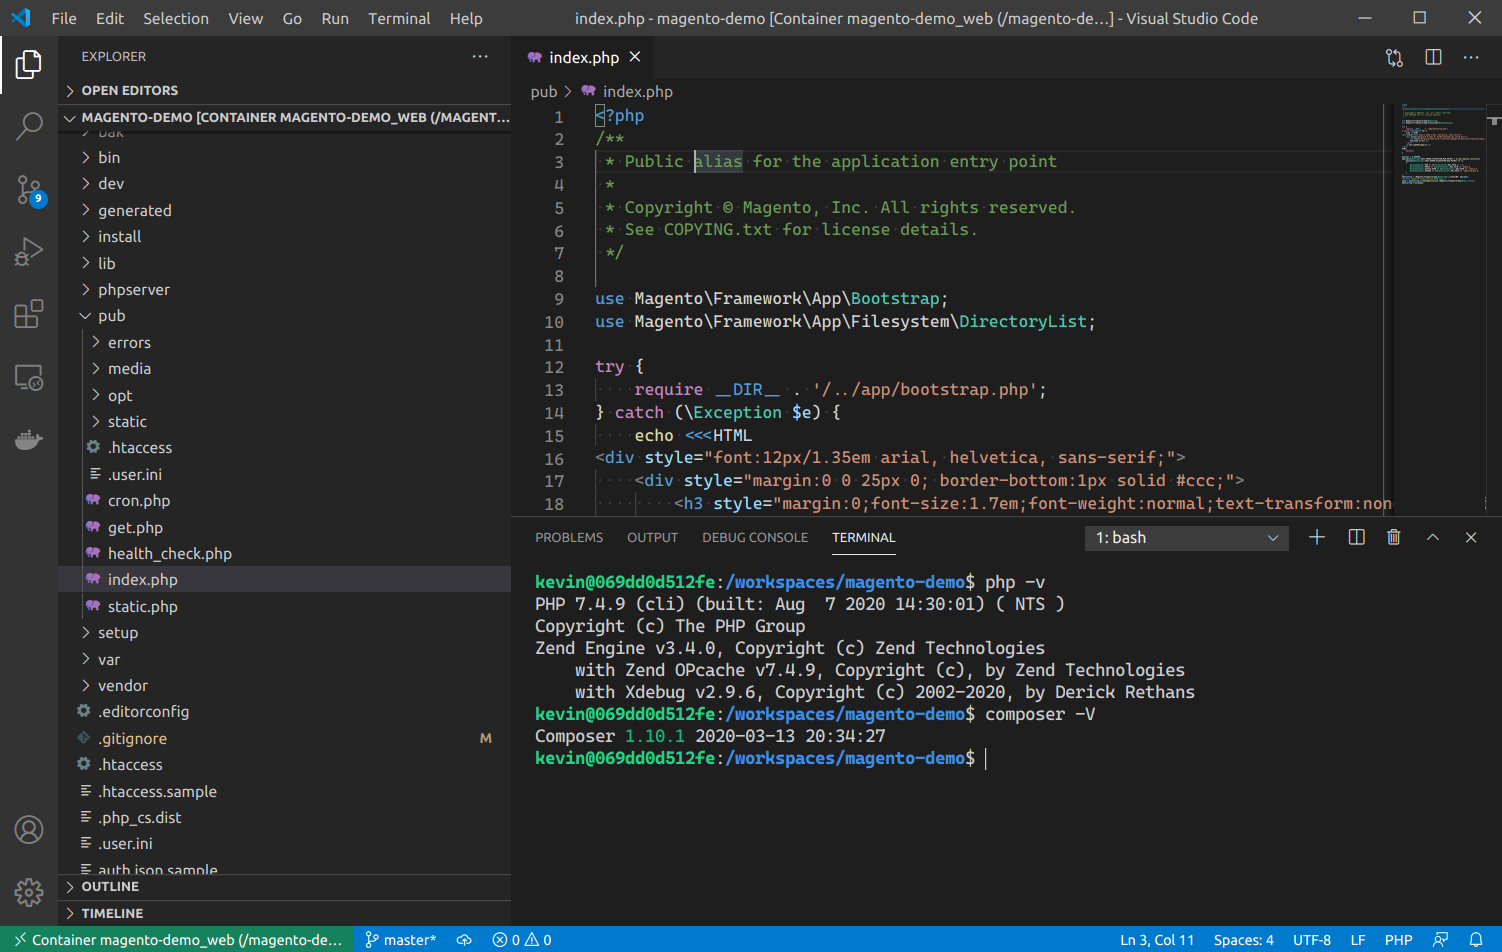This screenshot has height=952, width=1502.
Task: Expand the errors folder under pub
Action: tap(285, 343)
